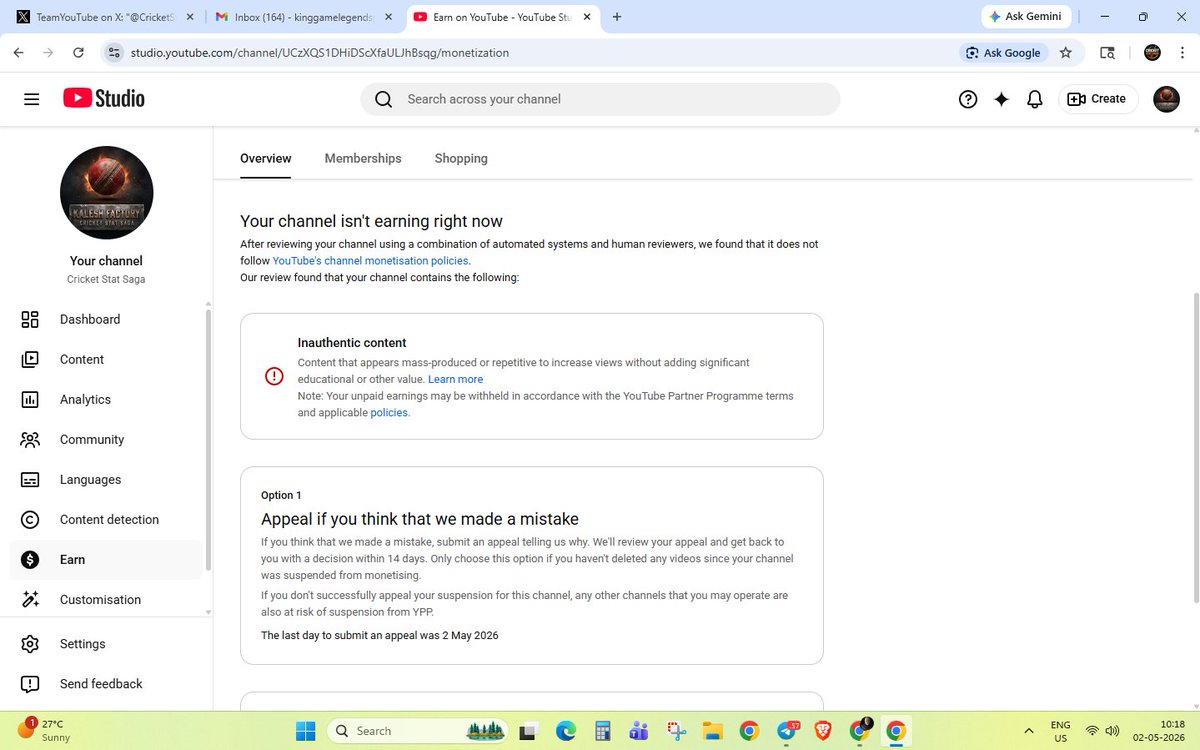Click the YouTube Studio logo
This screenshot has width=1200, height=750.
(x=104, y=98)
